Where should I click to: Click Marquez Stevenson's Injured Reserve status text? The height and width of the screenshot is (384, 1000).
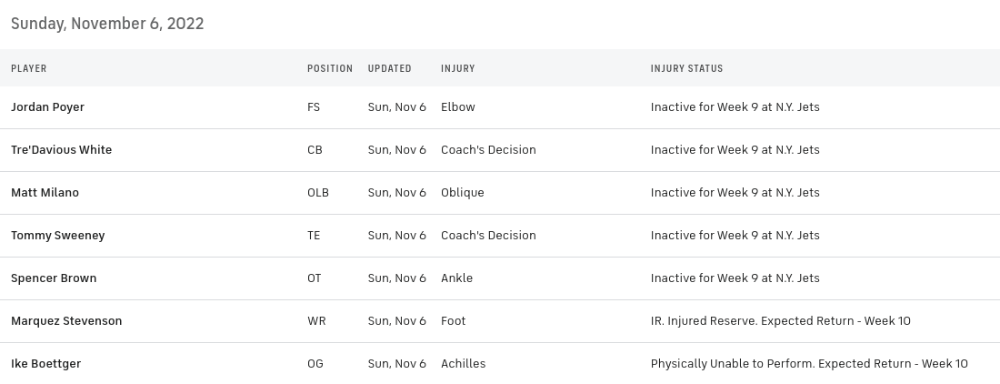(781, 321)
